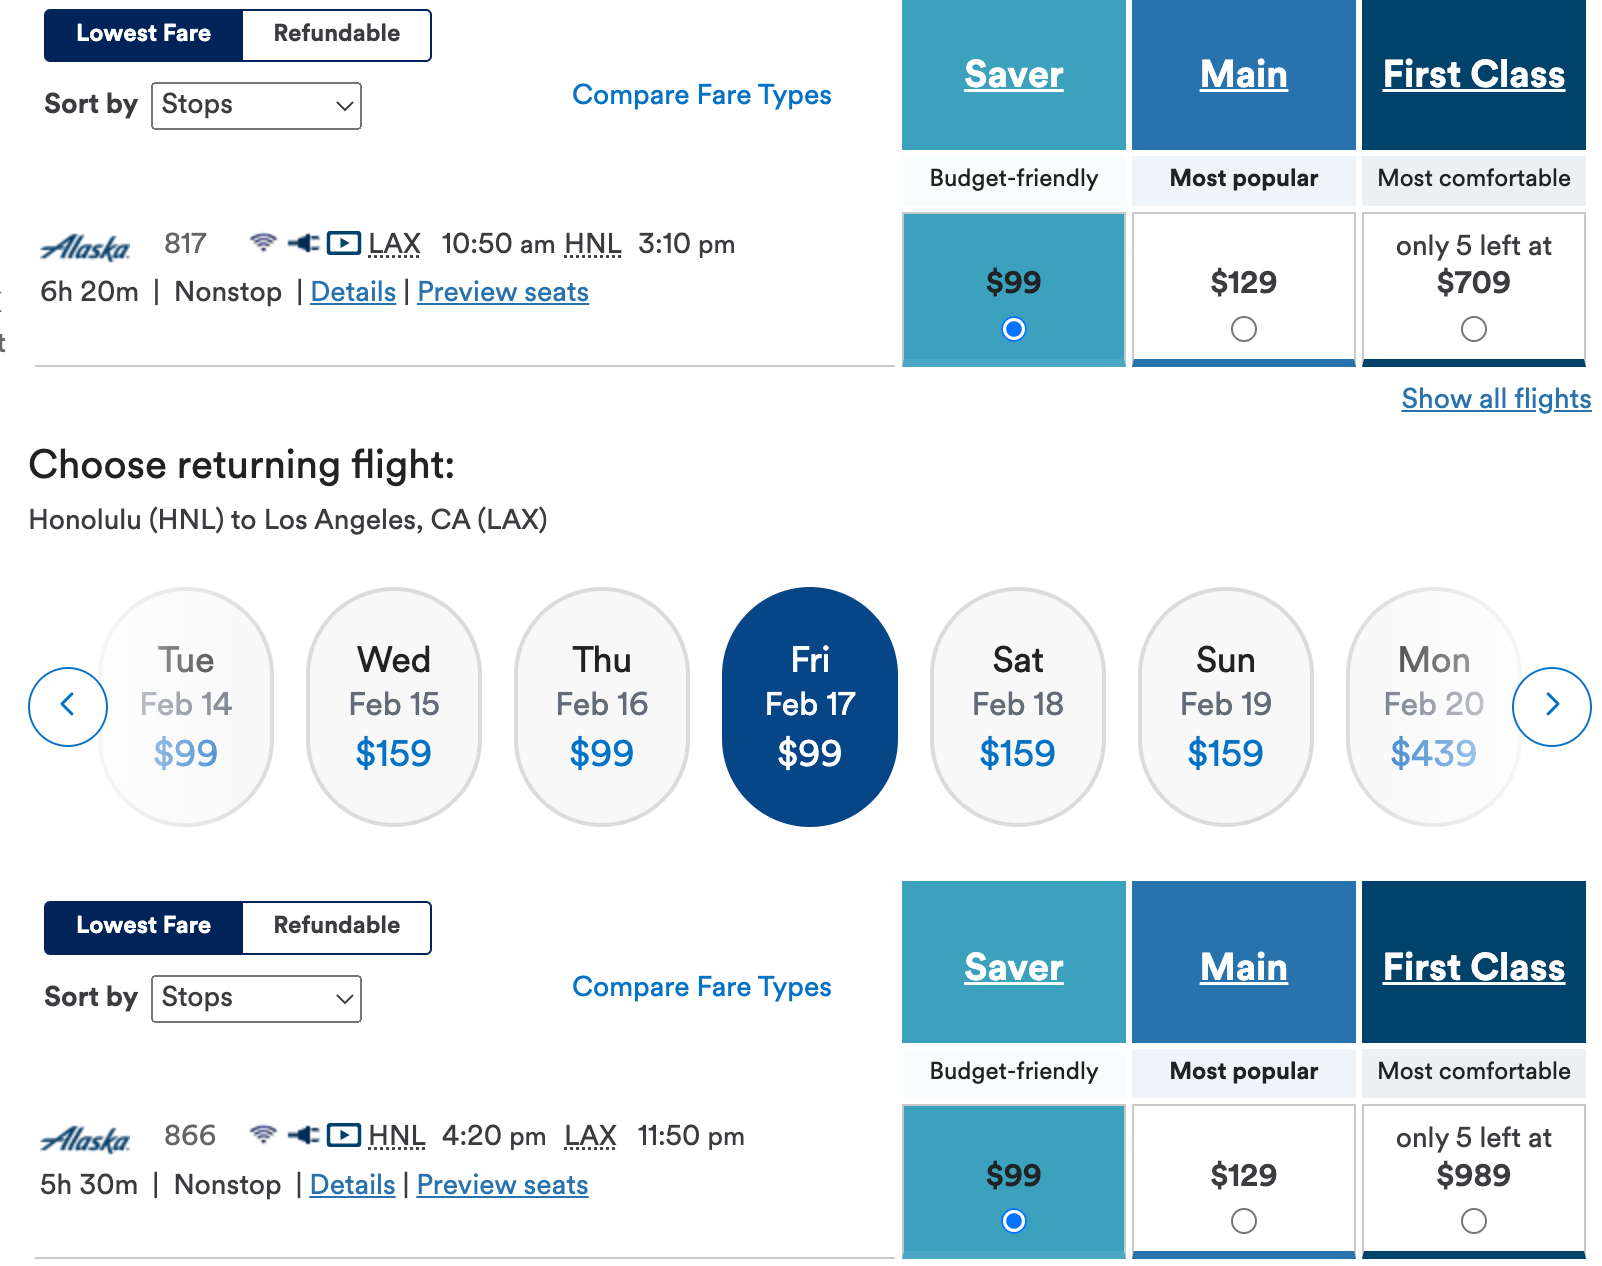
Task: Open the departing flight Sort by dropdown
Action: coord(256,106)
